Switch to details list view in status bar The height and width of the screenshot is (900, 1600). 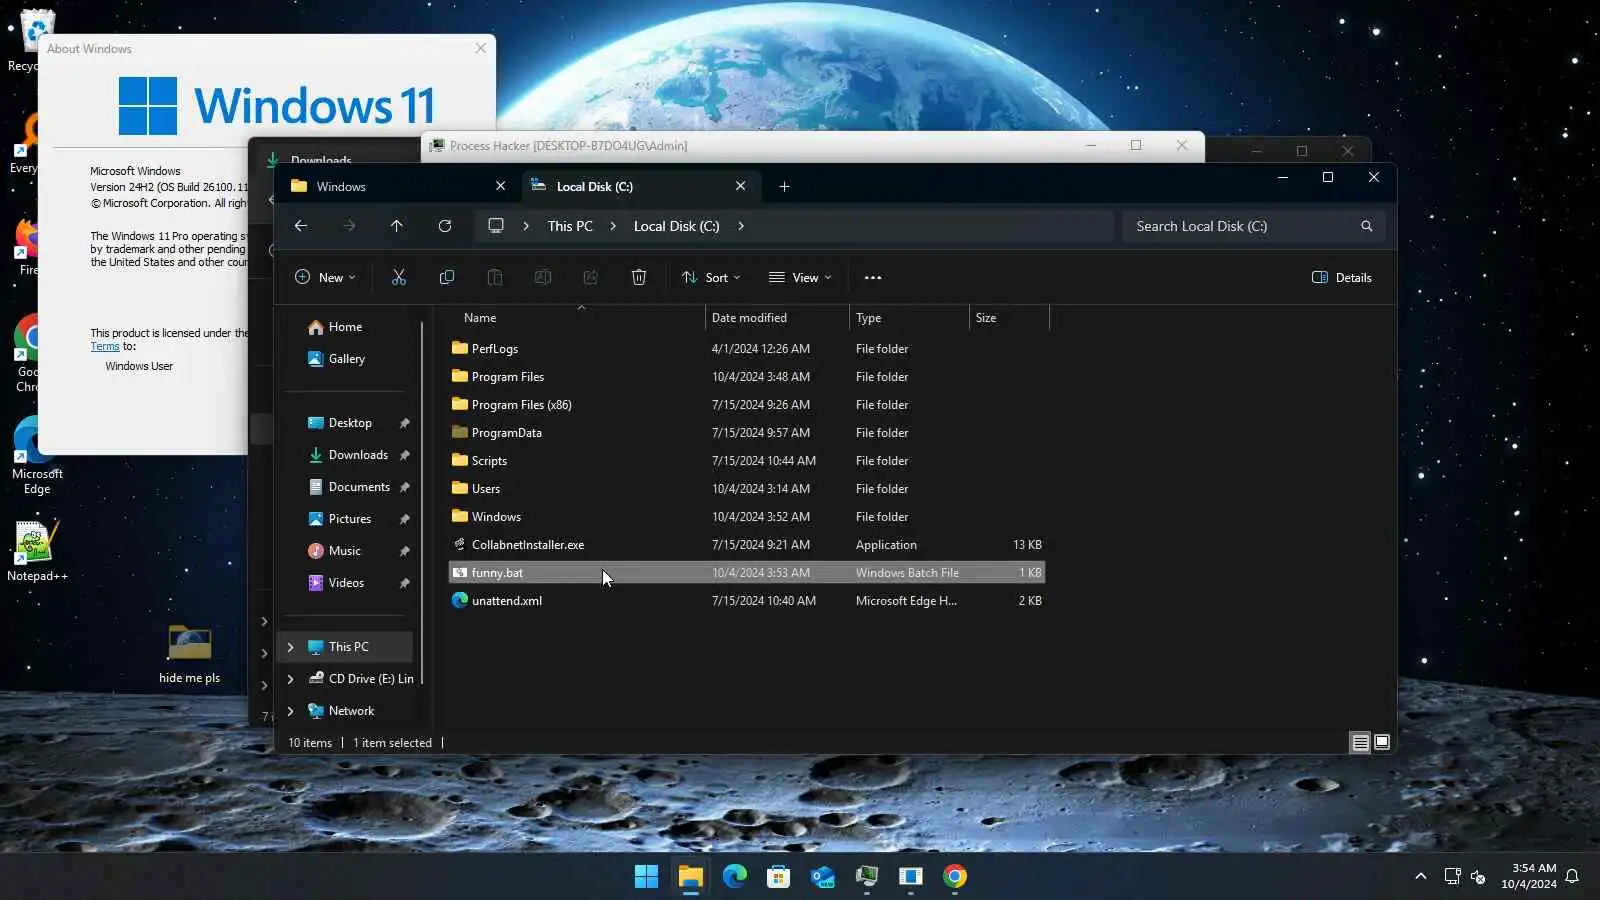pos(1360,743)
